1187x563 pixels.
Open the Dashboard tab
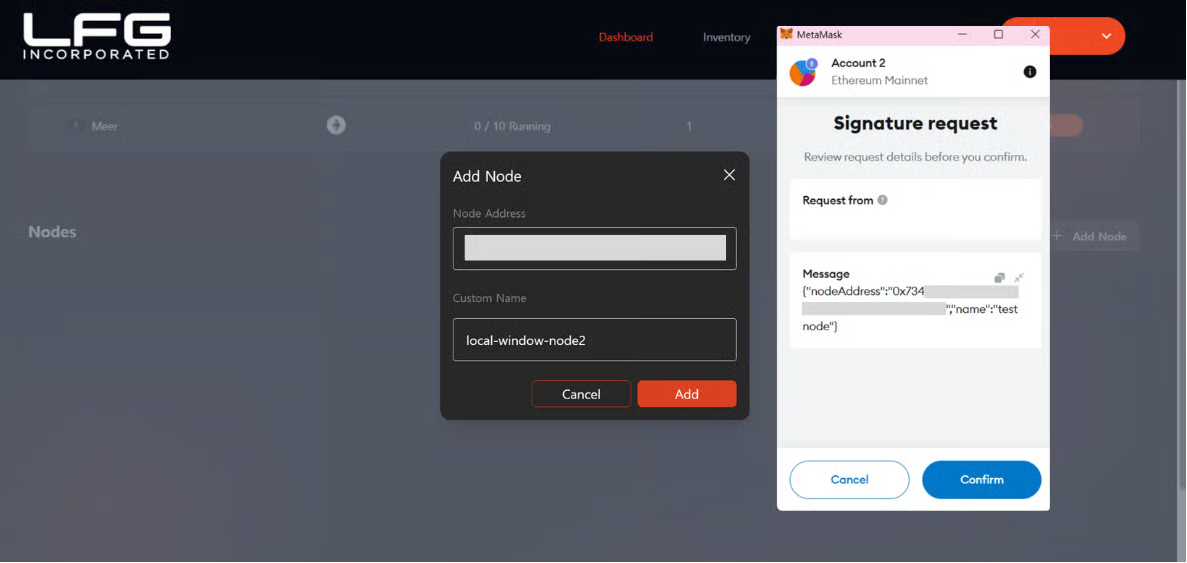625,37
